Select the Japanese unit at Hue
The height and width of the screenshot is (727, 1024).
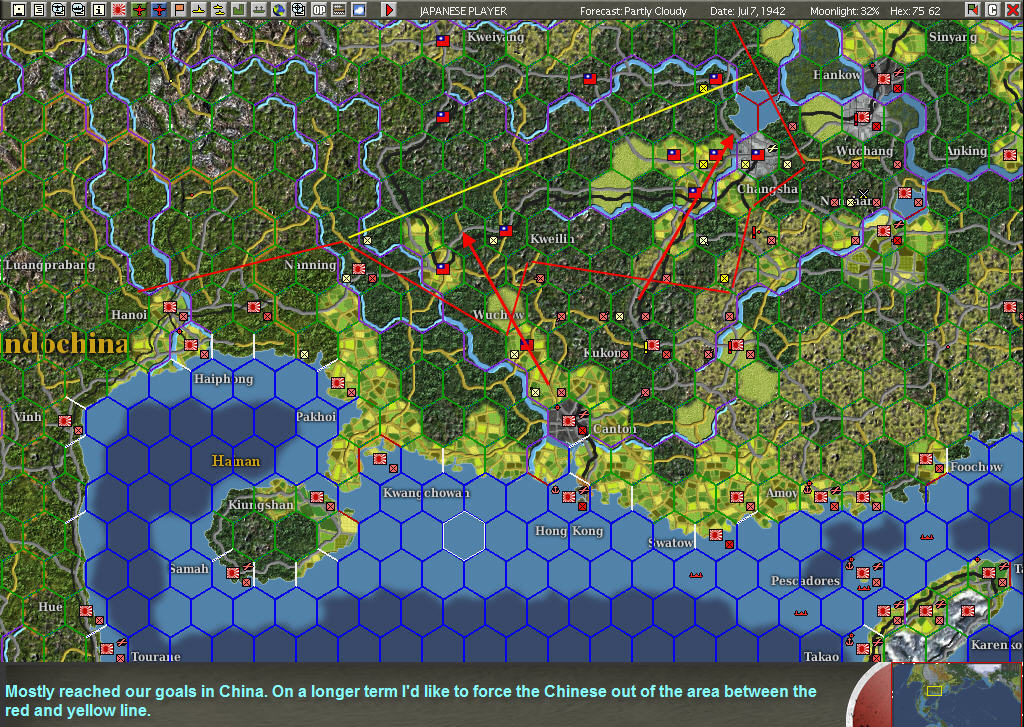tap(86, 611)
